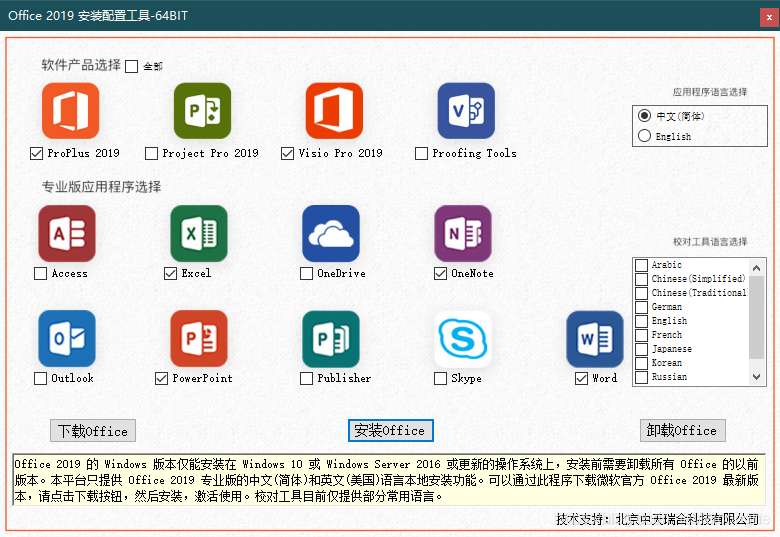Click the proofing language list scrollbar thumb
Viewport: 780px width, 537px height.
757,317
